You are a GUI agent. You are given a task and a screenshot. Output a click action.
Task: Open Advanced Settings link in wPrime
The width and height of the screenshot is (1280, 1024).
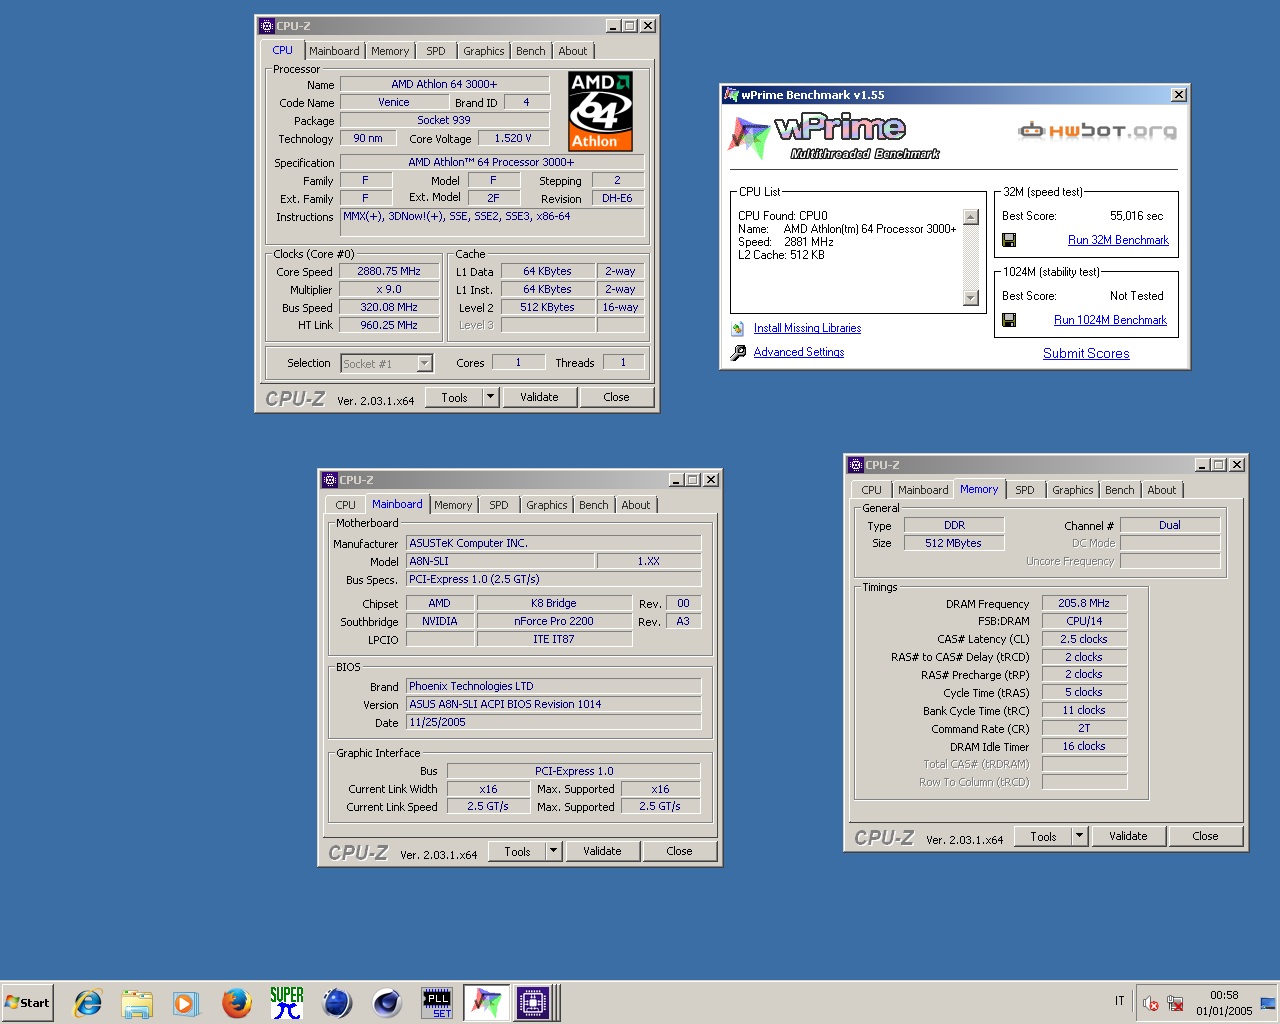799,352
